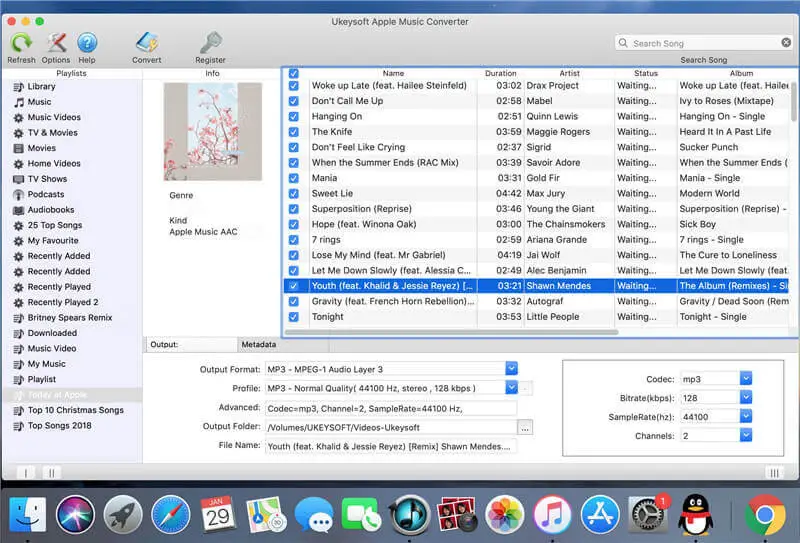Image resolution: width=800 pixels, height=543 pixels.
Task: Toggle checkbox for The Knife
Action: 294,132
